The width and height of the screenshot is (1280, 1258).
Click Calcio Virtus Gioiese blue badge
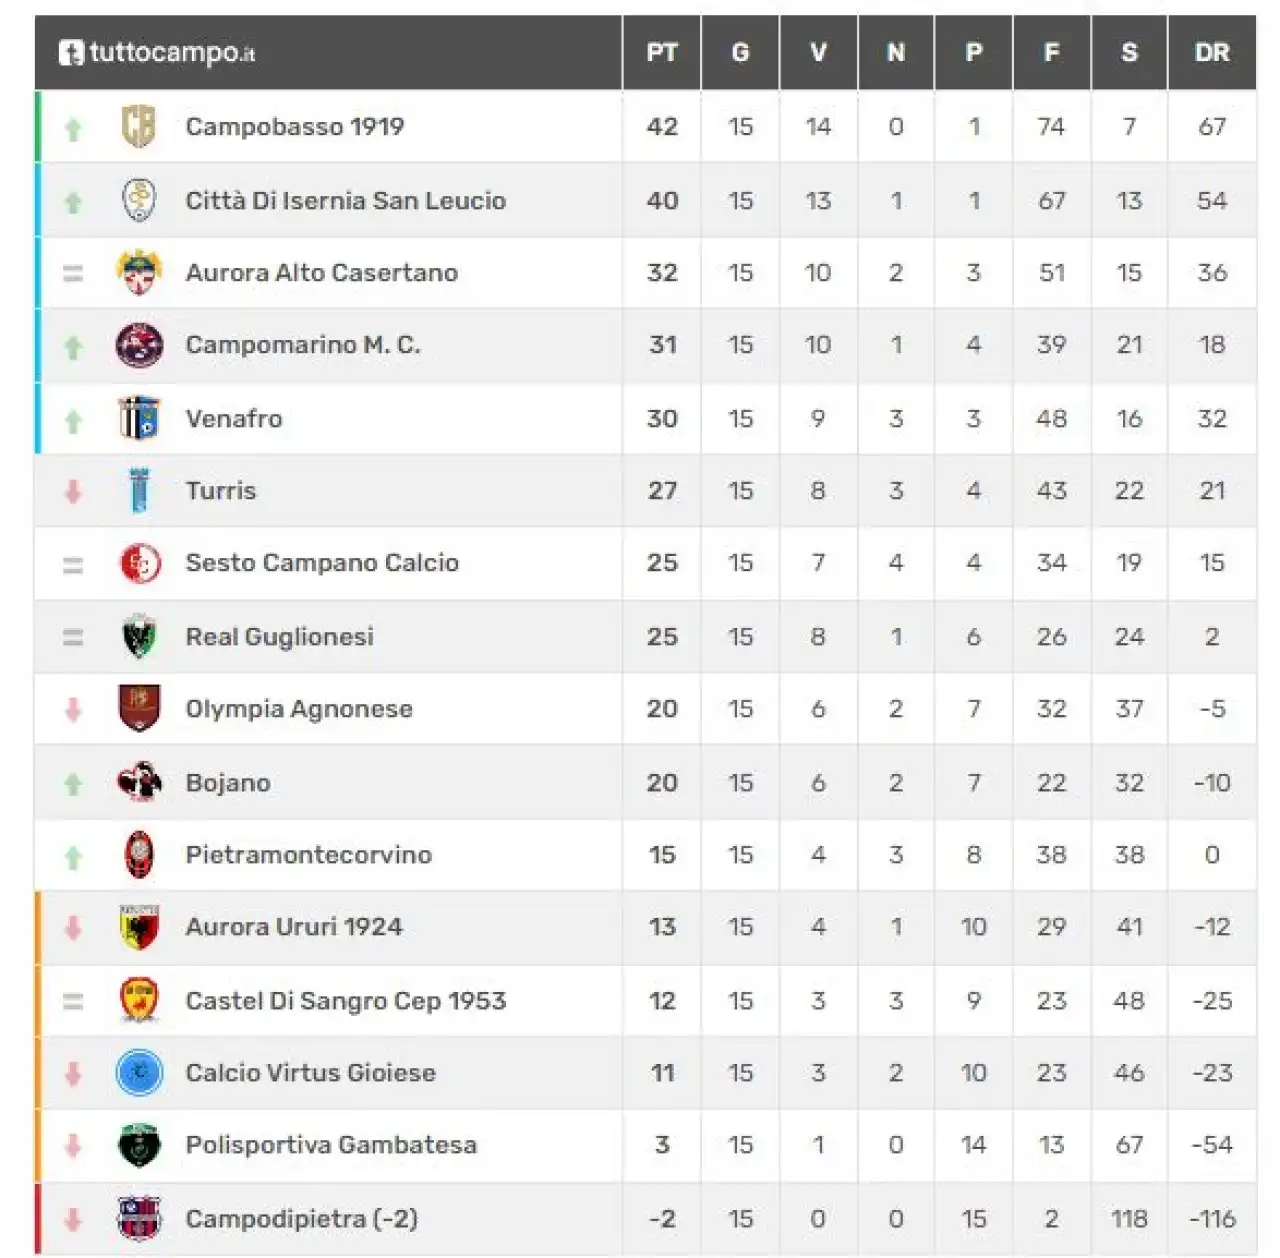click(x=139, y=1072)
